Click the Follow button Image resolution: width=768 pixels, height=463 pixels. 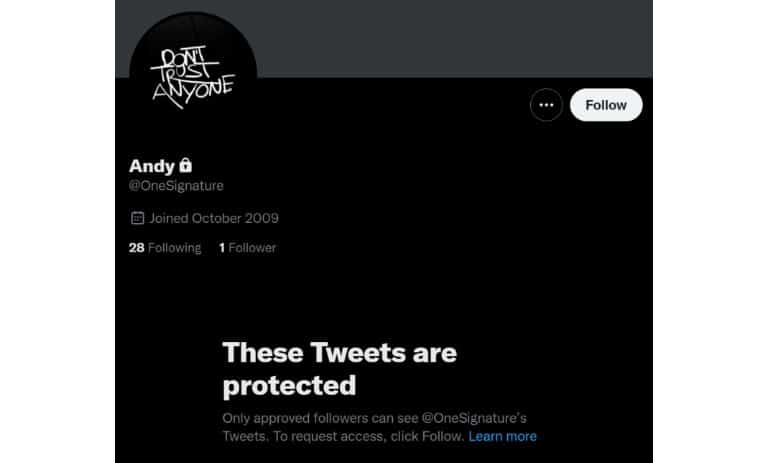point(606,105)
